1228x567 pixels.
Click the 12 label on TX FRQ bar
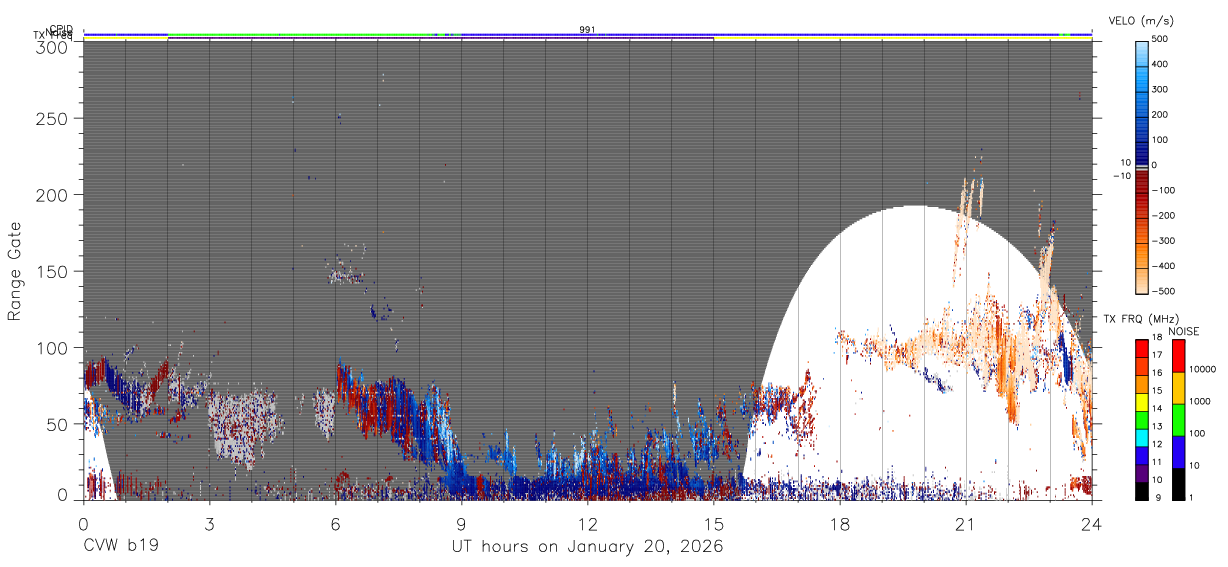(x=1157, y=444)
